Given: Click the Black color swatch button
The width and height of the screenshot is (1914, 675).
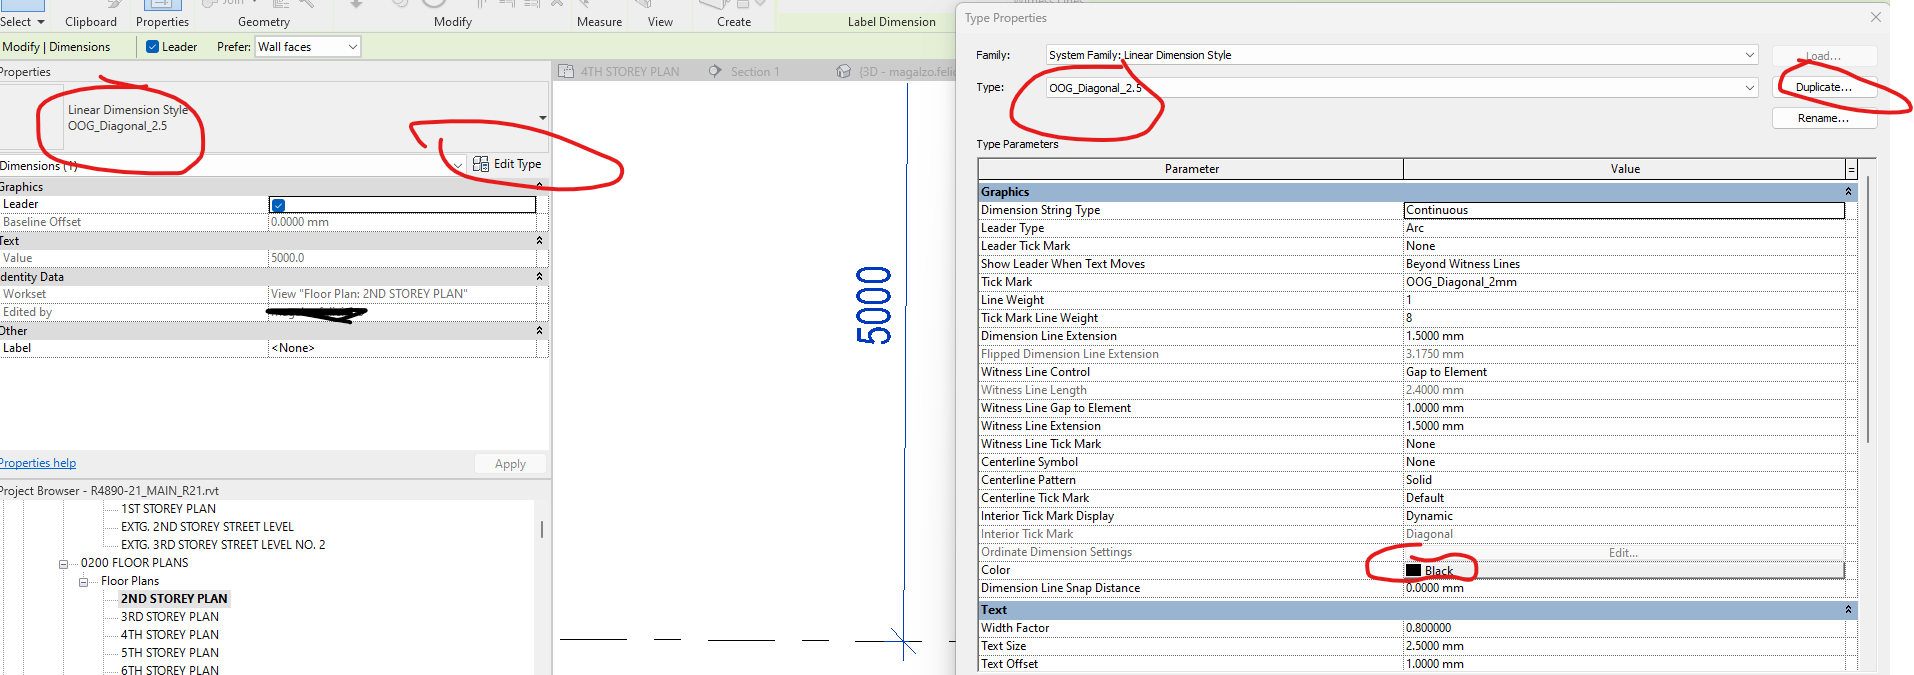Looking at the screenshot, I should [x=1624, y=570].
